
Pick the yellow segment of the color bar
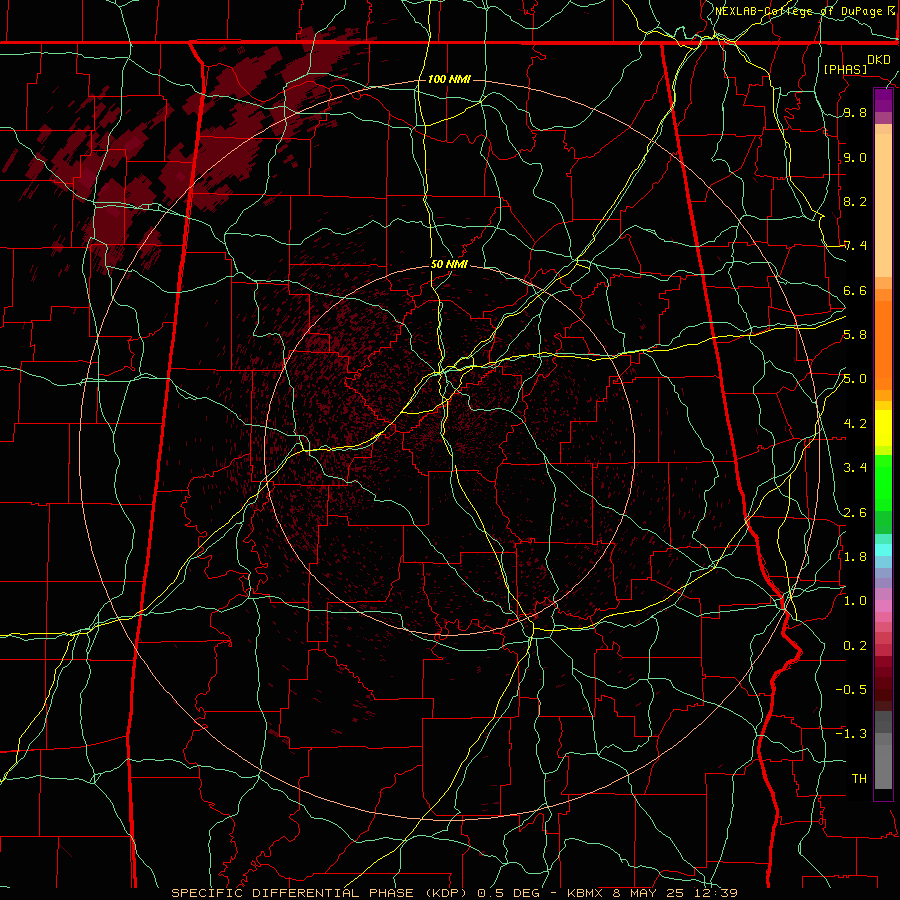883,428
